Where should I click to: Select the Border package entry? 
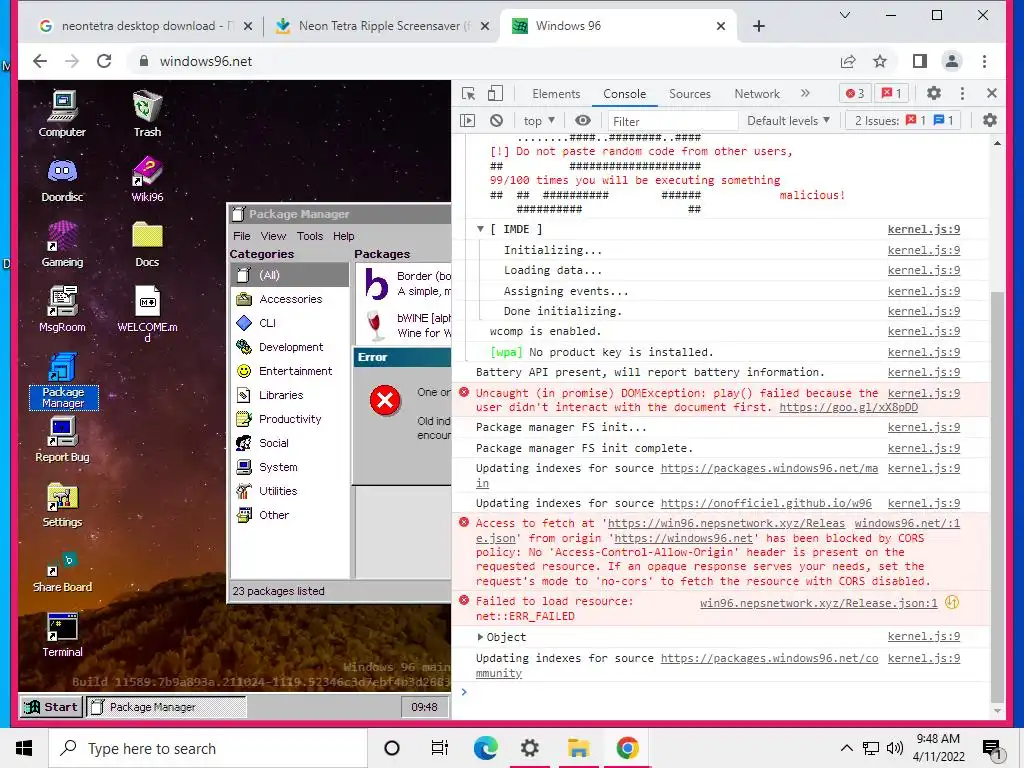click(404, 283)
